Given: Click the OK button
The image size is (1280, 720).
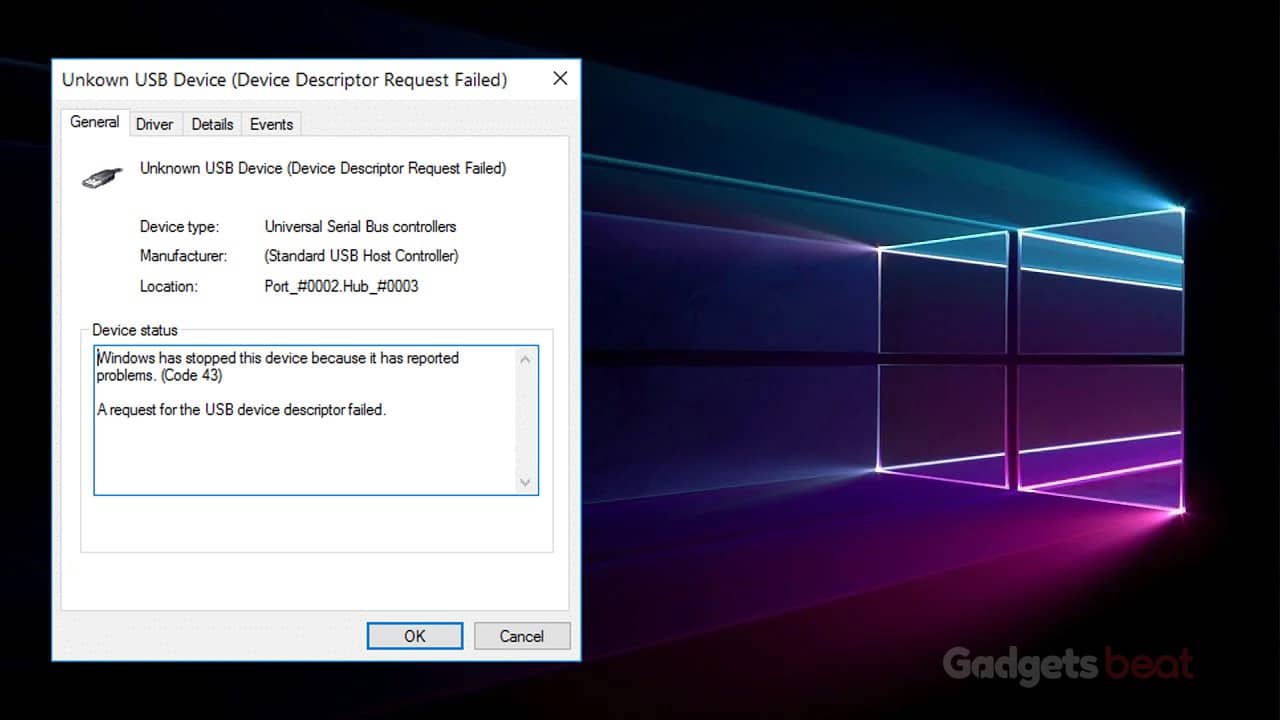Looking at the screenshot, I should (414, 636).
